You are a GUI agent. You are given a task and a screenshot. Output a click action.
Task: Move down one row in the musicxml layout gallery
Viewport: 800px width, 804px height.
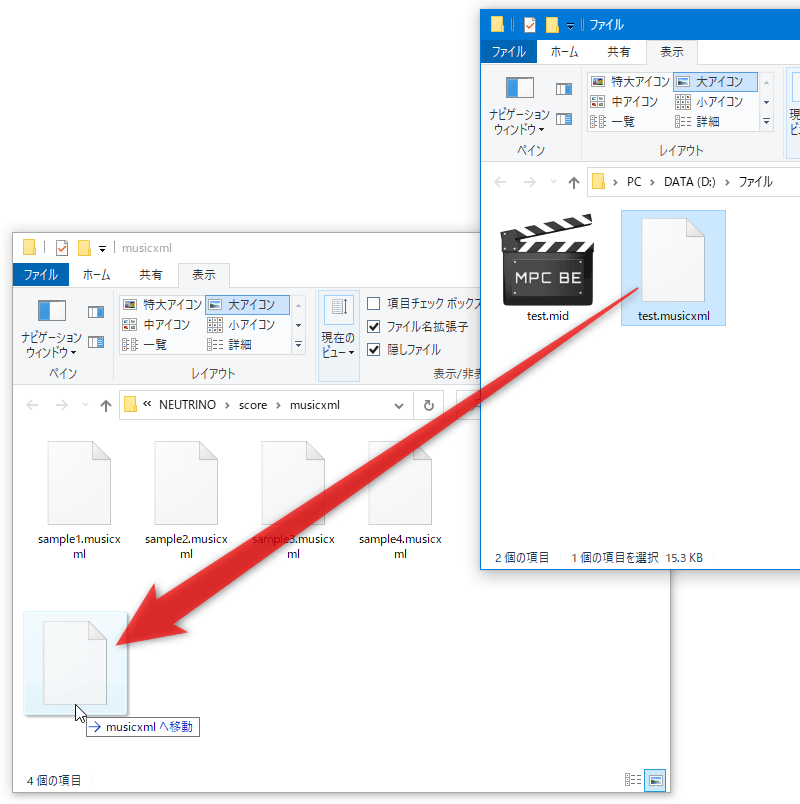298,325
